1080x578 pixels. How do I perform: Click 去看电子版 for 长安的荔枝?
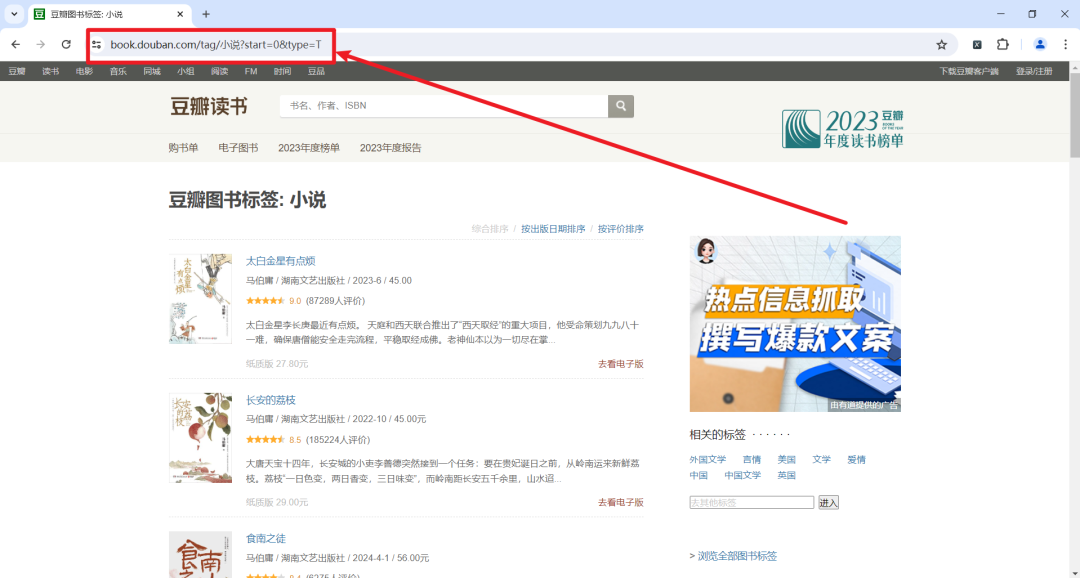621,502
